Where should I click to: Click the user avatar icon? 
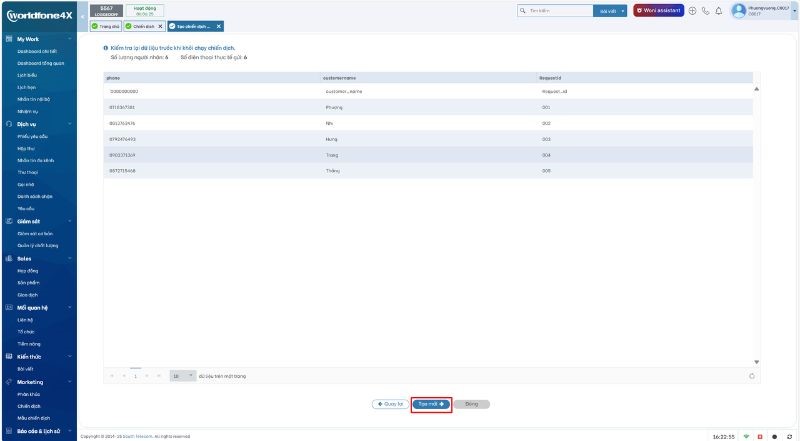tap(739, 10)
